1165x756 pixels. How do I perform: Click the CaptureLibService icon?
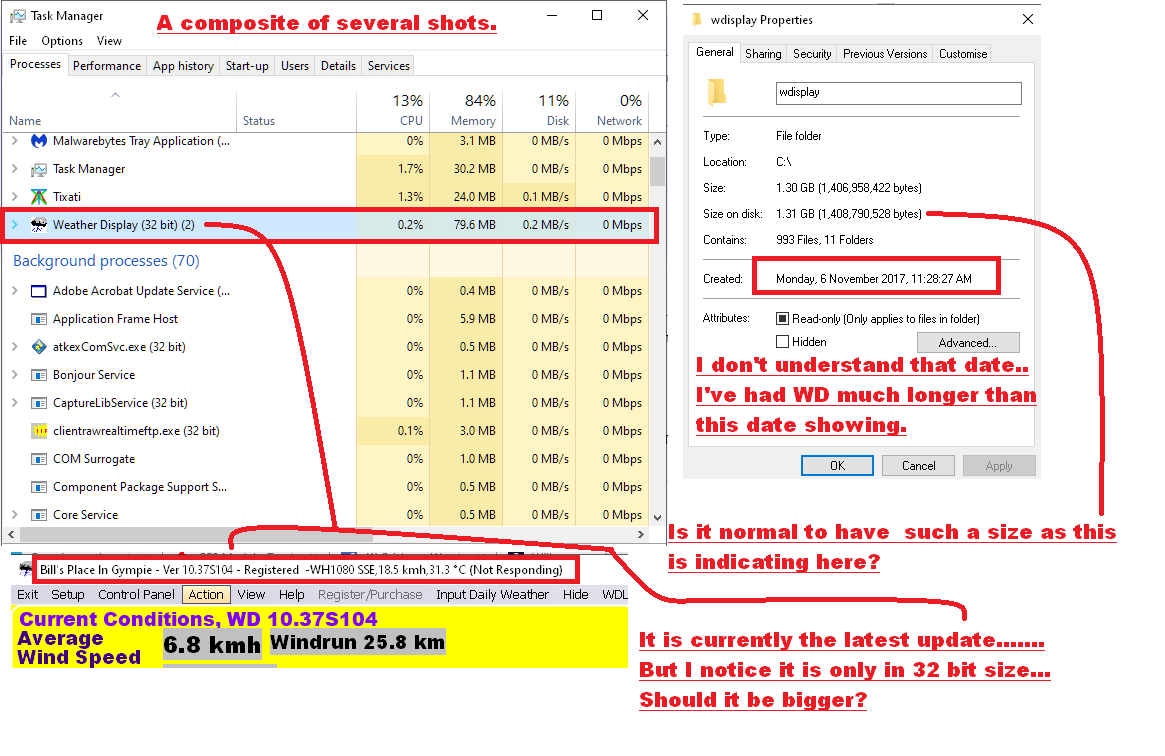[x=39, y=403]
